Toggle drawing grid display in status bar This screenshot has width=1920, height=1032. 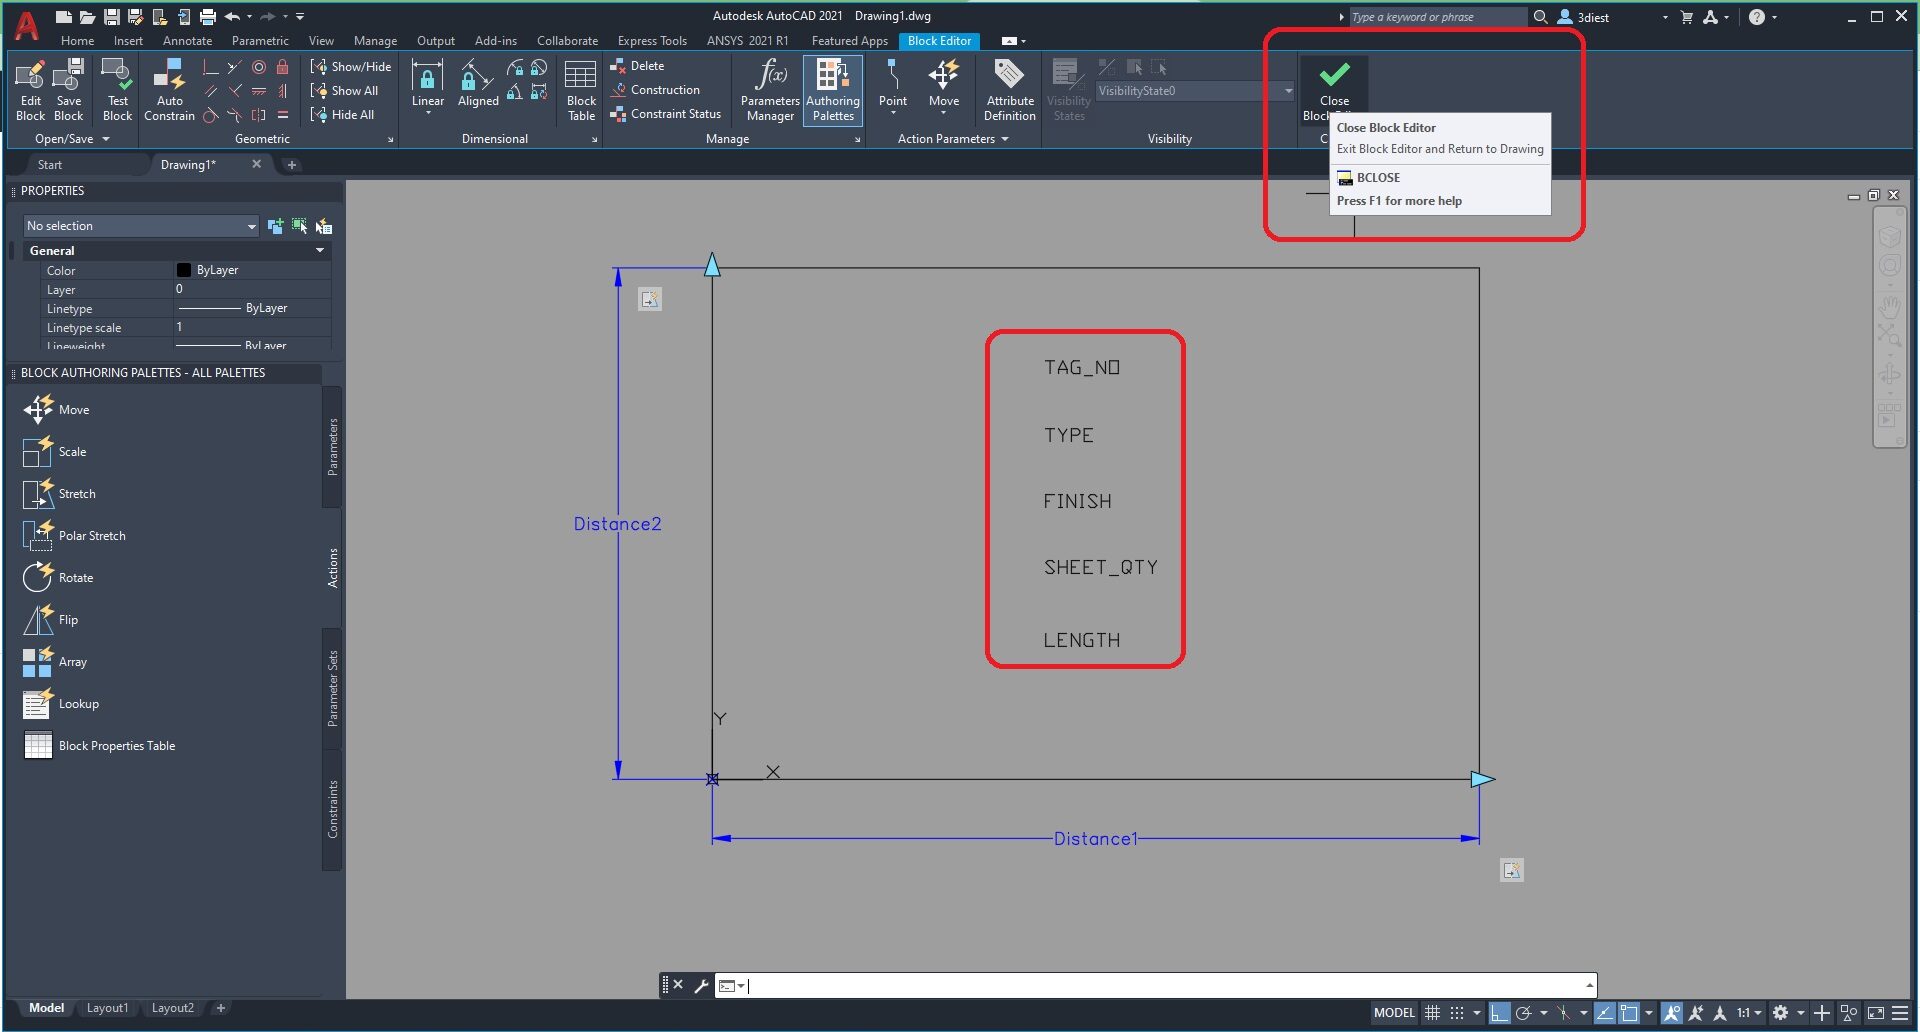(x=1432, y=1013)
